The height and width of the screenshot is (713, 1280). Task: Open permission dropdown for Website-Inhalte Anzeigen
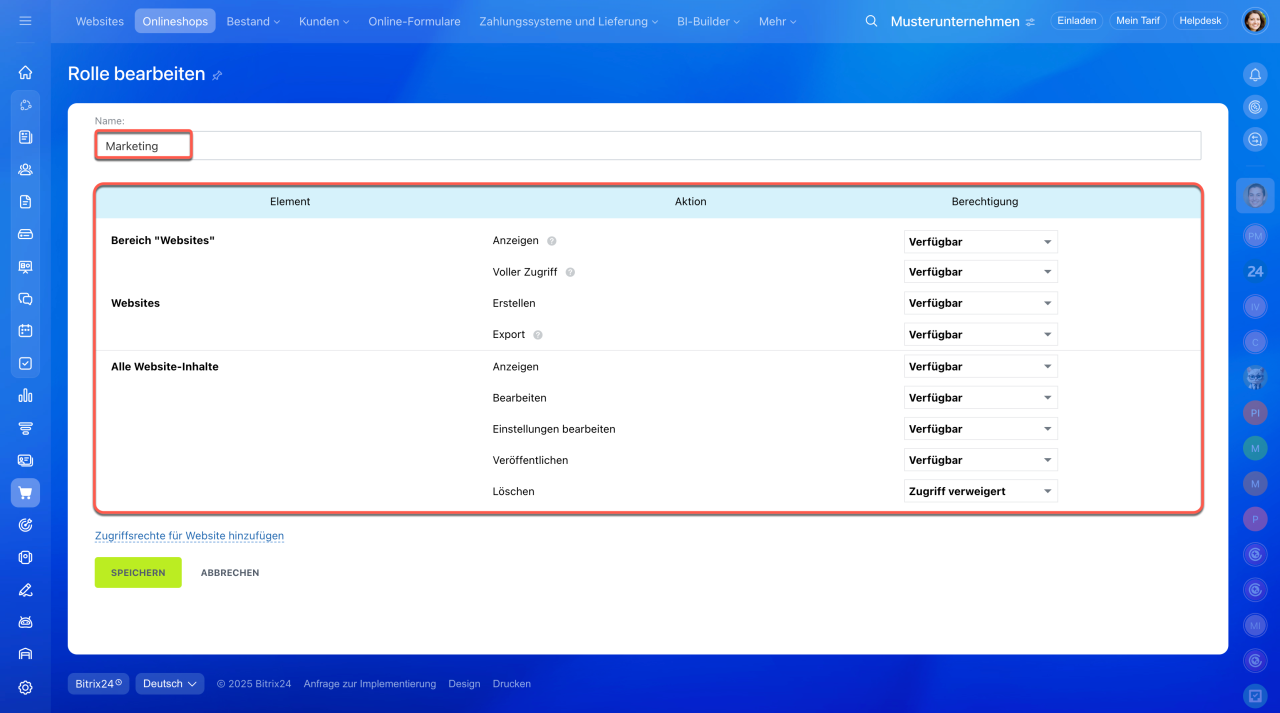click(980, 367)
